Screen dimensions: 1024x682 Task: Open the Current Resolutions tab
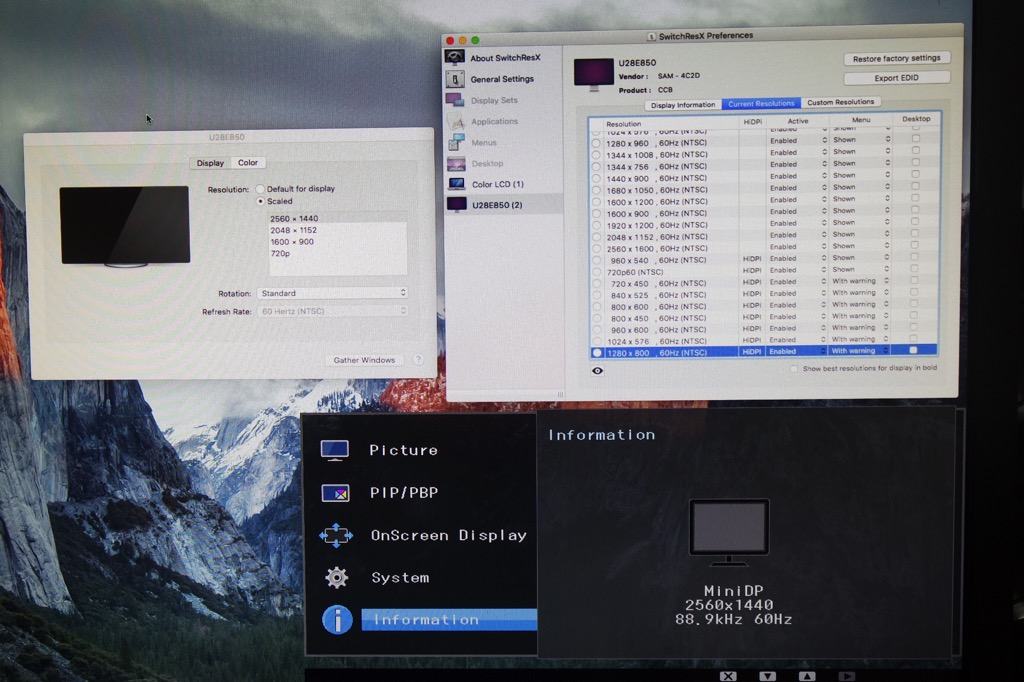click(761, 103)
